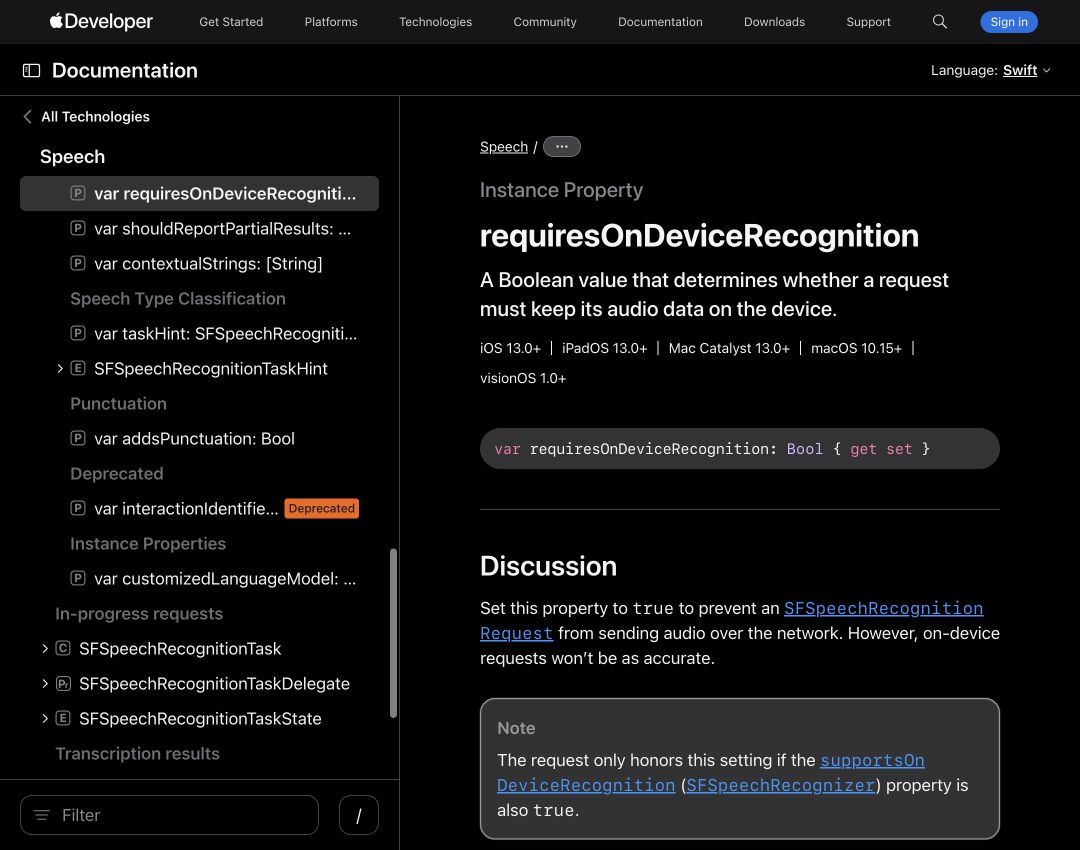Click P icon beside taskHint

point(78,333)
